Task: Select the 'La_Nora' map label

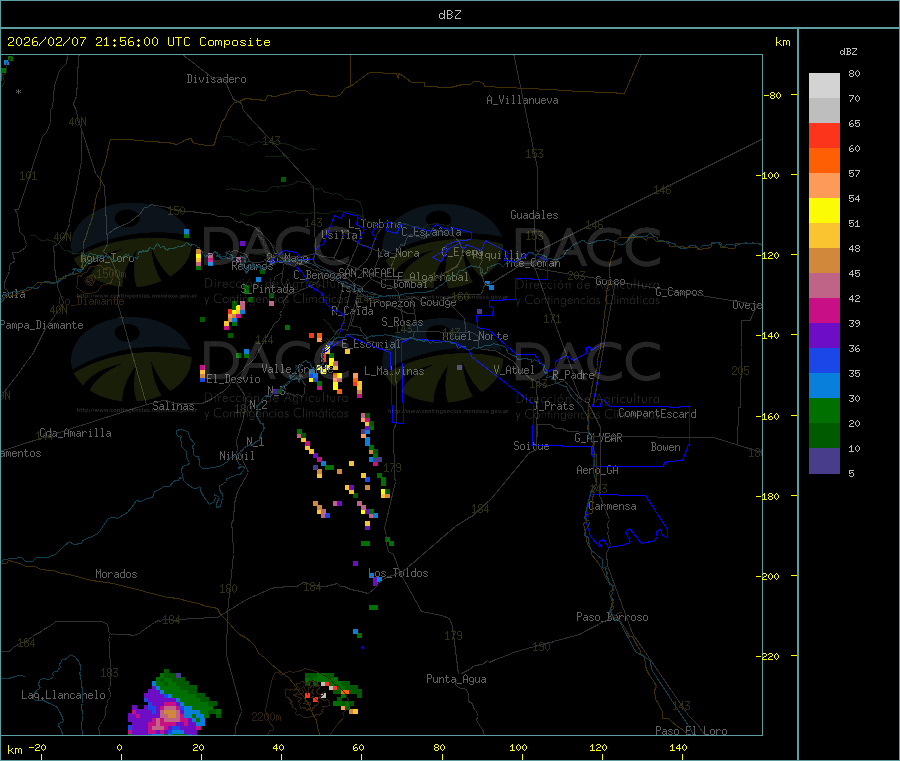Action: [398, 253]
